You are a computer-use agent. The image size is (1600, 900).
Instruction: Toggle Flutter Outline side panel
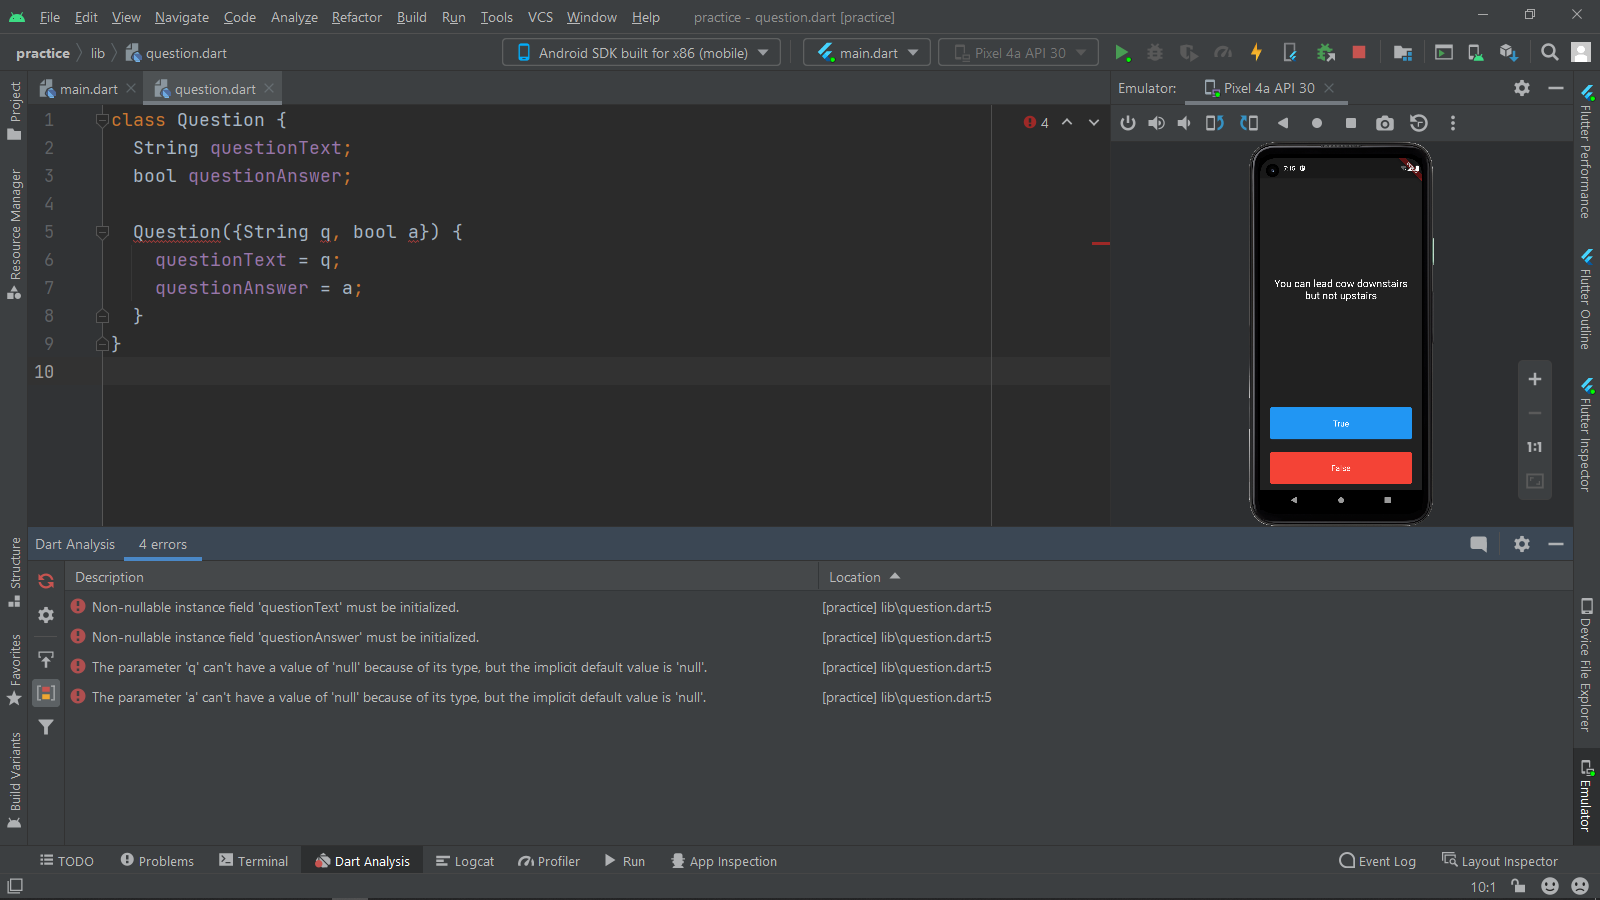[x=1586, y=299]
